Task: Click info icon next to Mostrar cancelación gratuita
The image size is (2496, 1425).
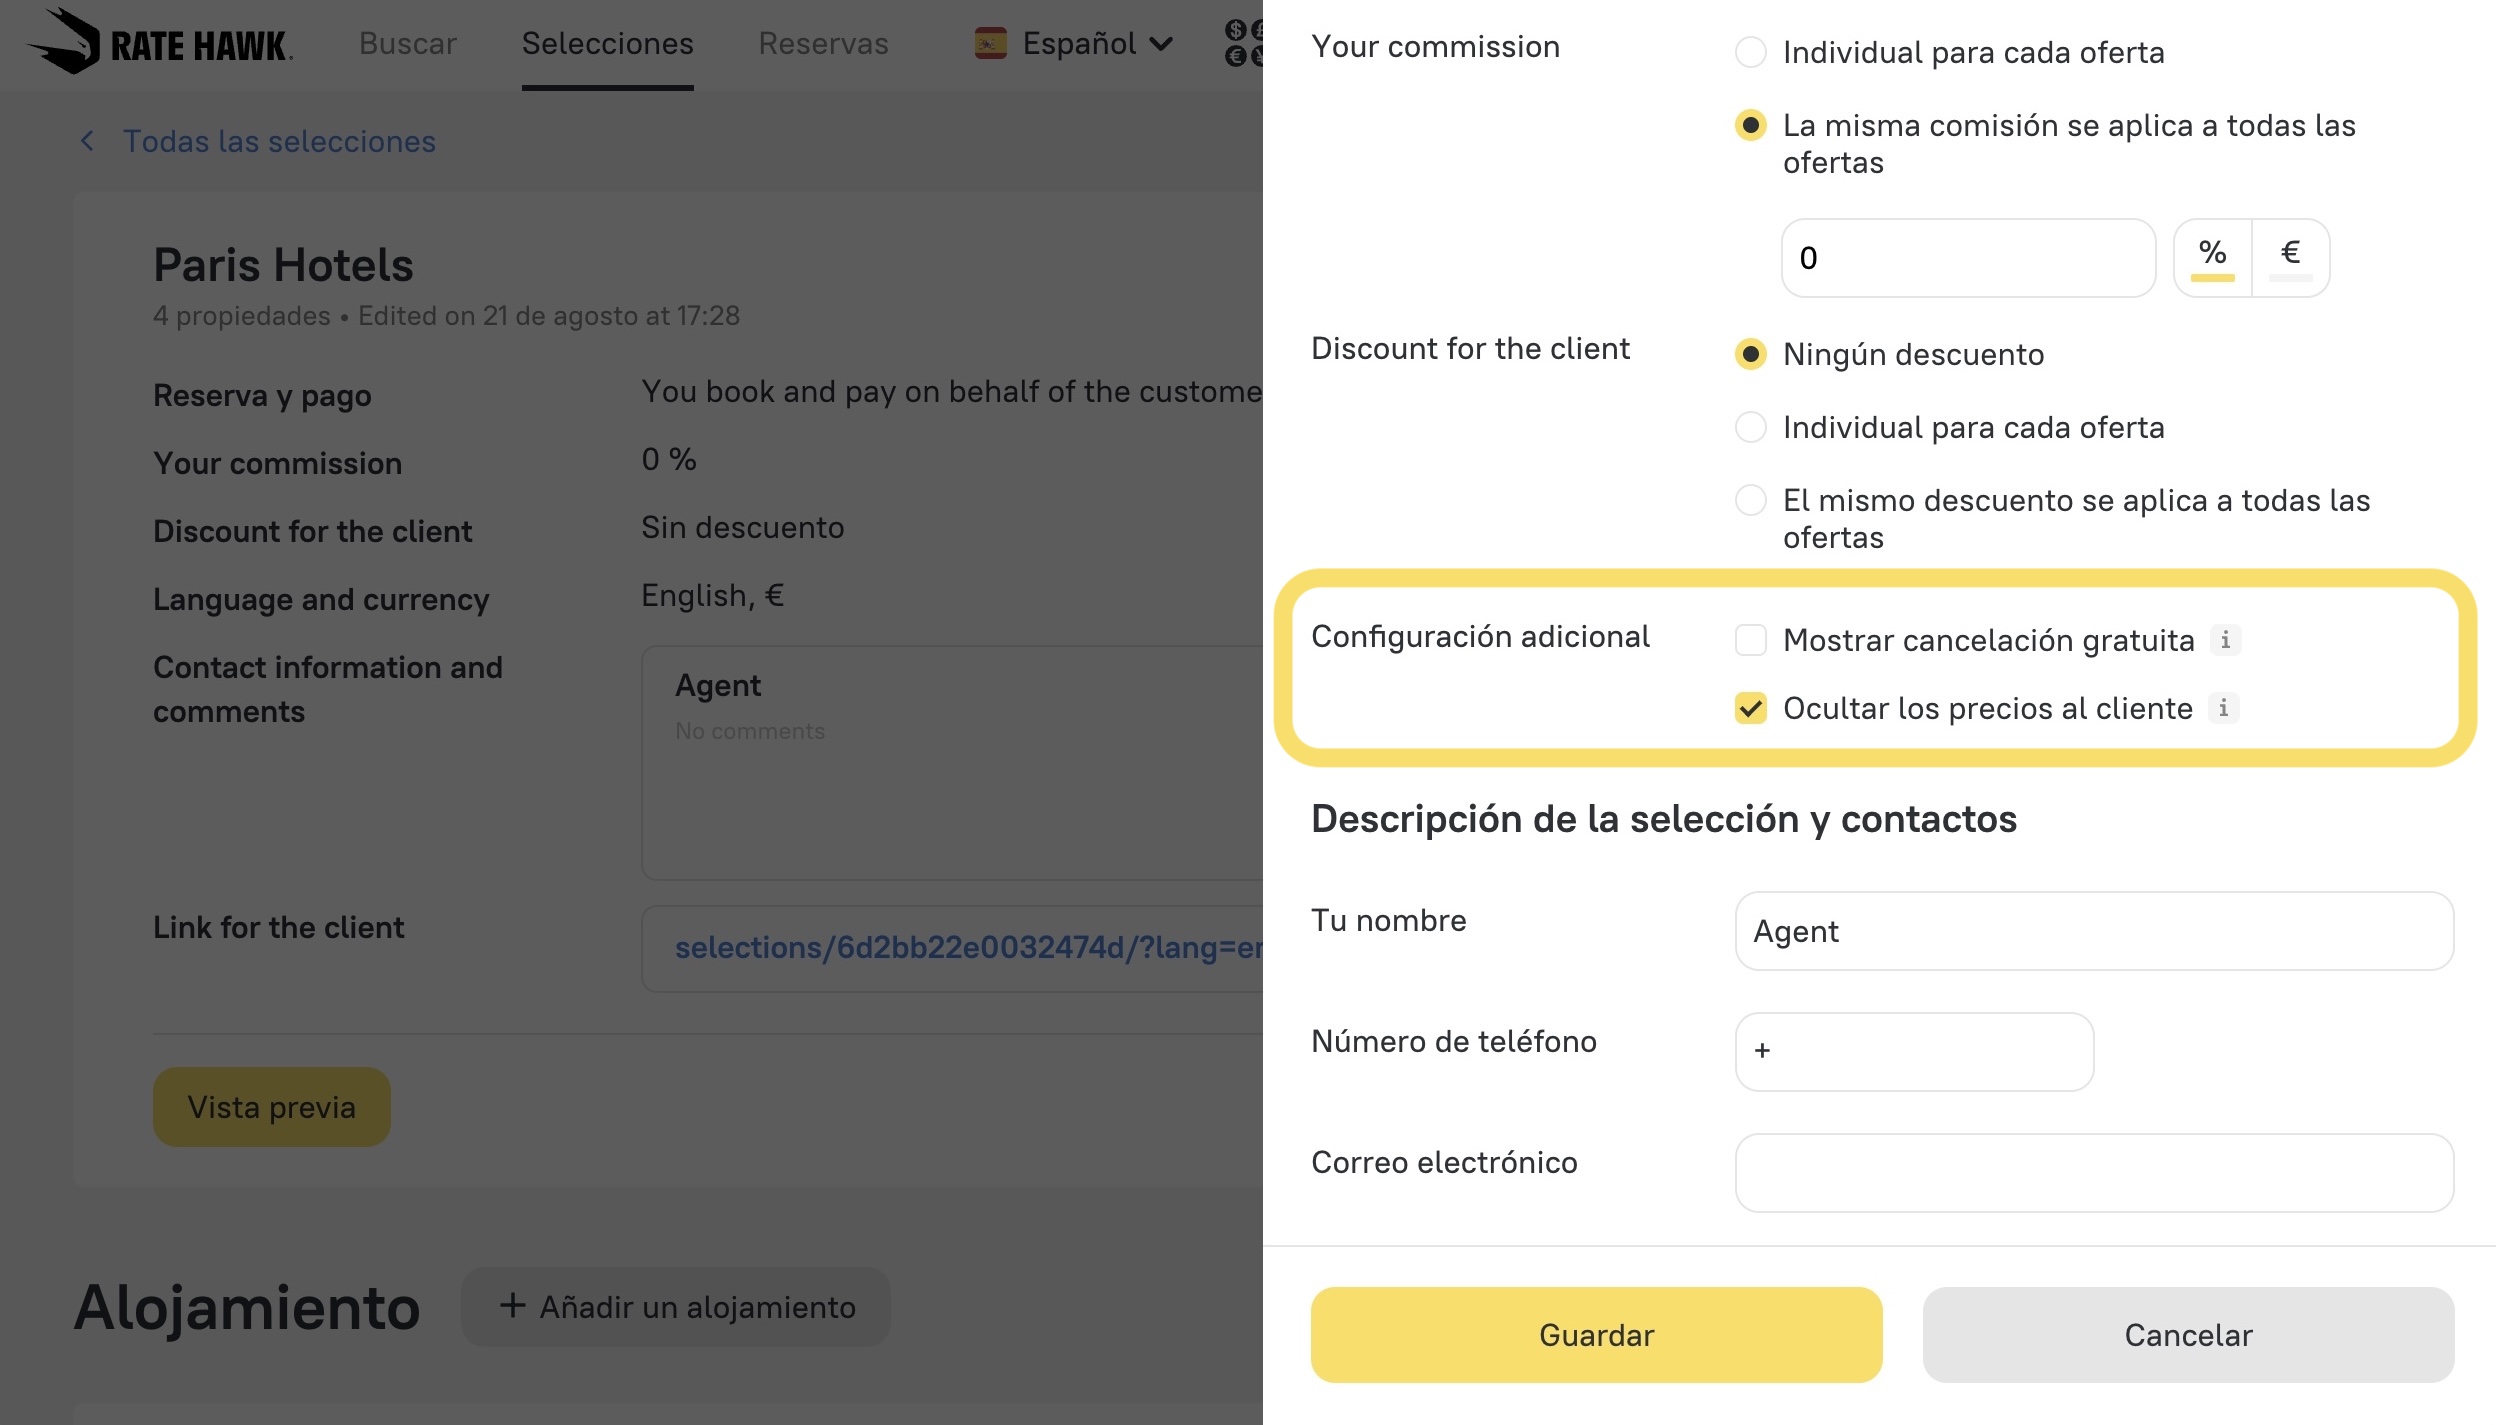Action: point(2225,640)
